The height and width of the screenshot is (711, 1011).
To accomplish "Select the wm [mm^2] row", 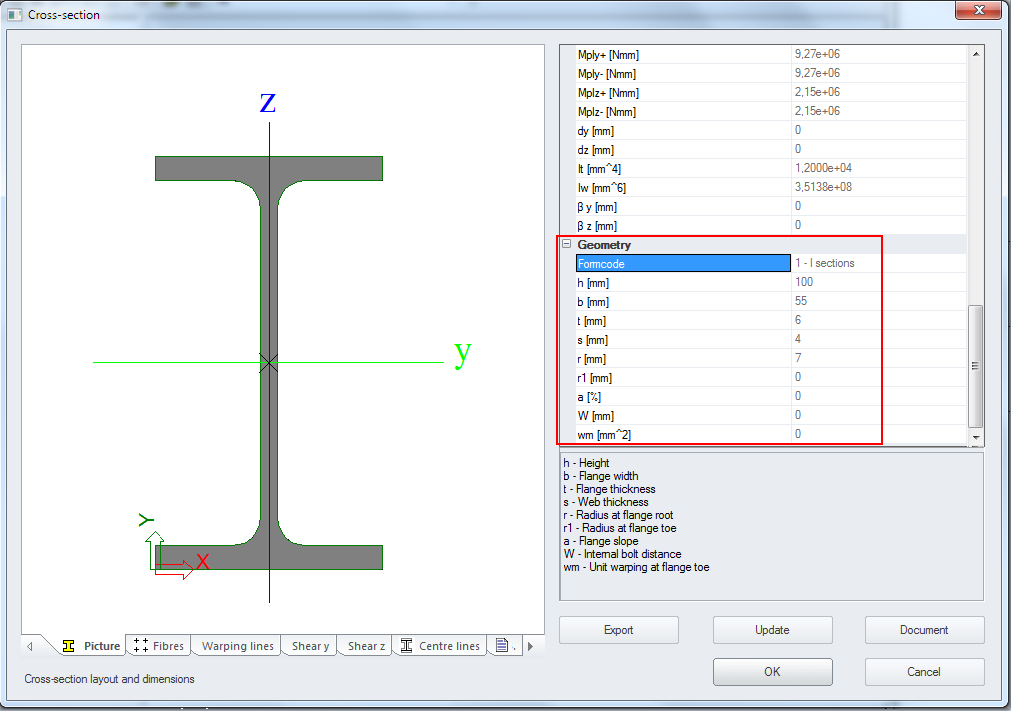I will 771,434.
